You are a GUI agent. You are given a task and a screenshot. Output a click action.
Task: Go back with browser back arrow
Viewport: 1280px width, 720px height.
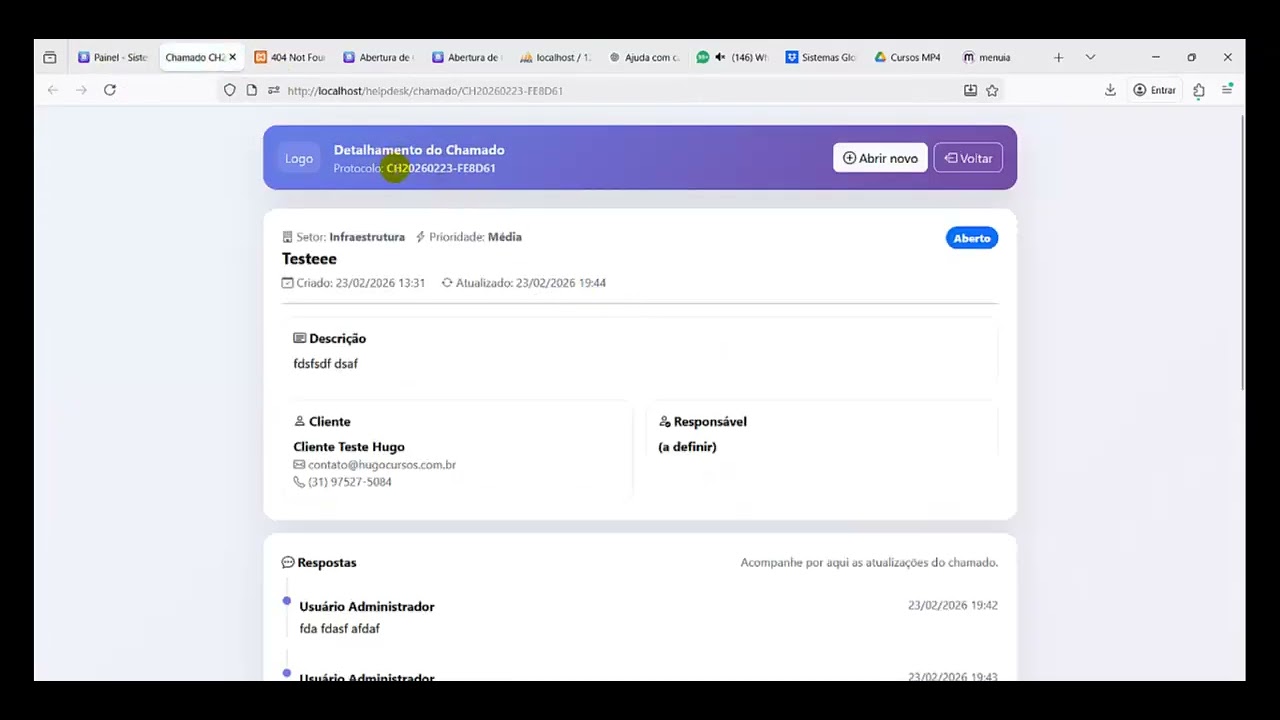coord(53,90)
